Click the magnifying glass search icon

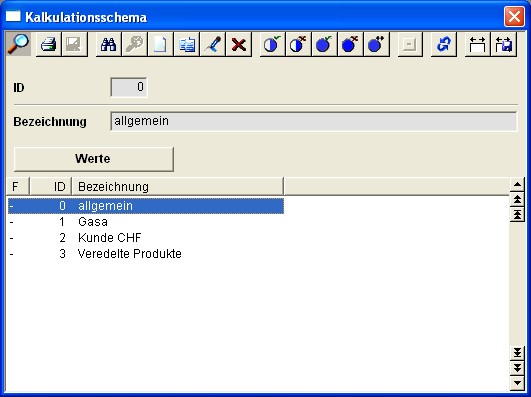tap(19, 44)
